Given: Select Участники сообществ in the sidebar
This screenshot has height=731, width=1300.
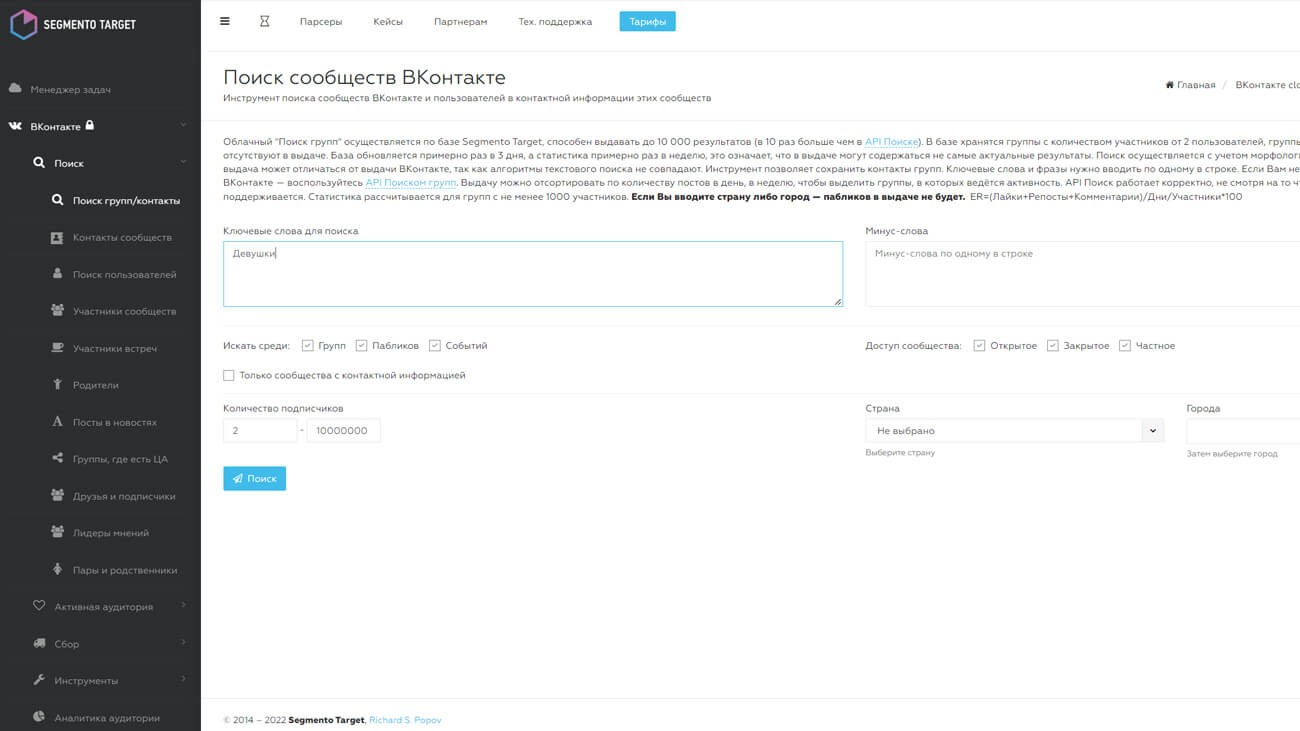Looking at the screenshot, I should 124,312.
